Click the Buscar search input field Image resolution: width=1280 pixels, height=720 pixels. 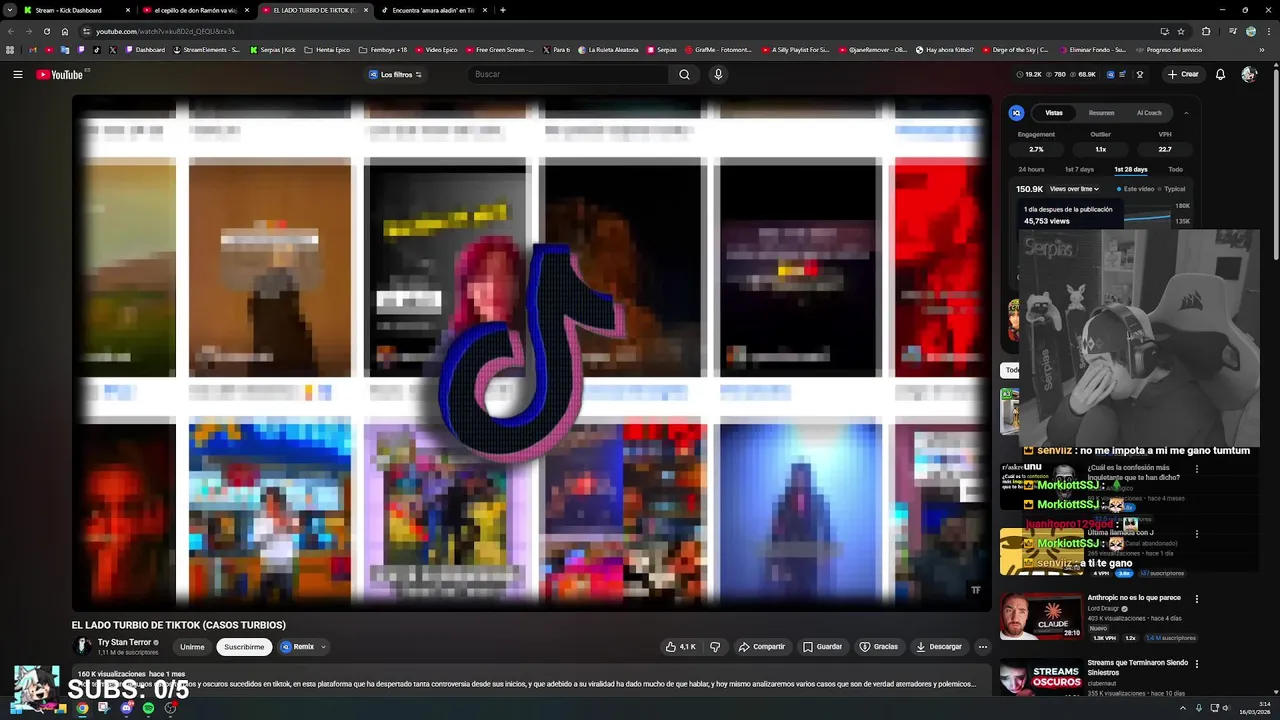(570, 74)
